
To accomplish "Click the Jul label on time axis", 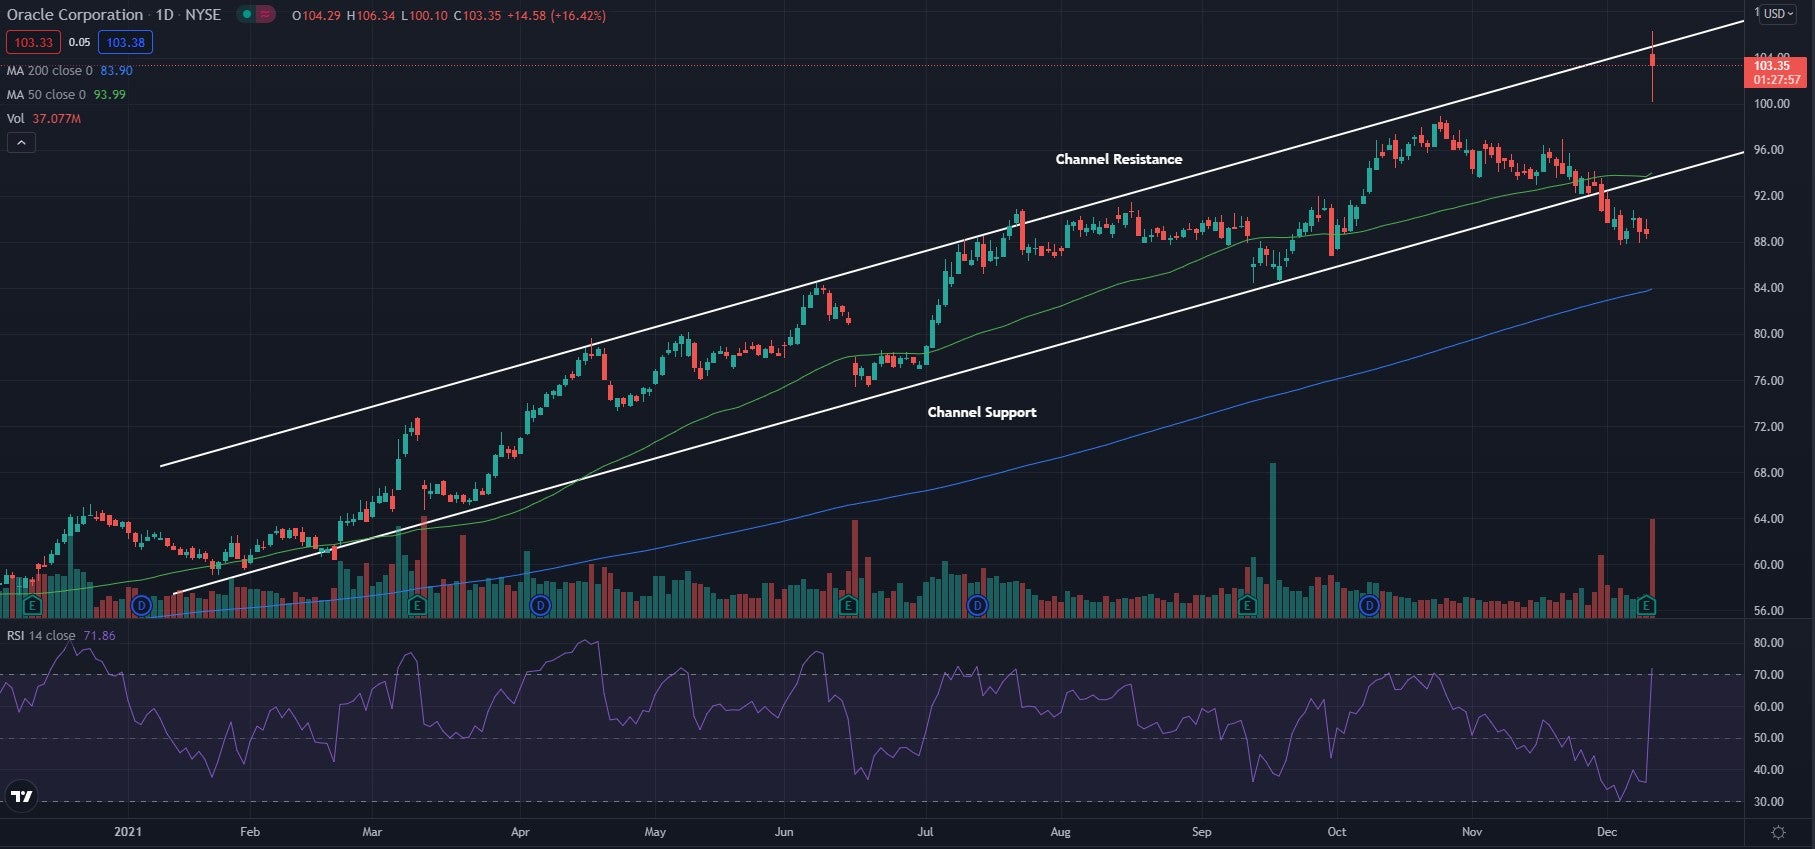I will point(925,832).
